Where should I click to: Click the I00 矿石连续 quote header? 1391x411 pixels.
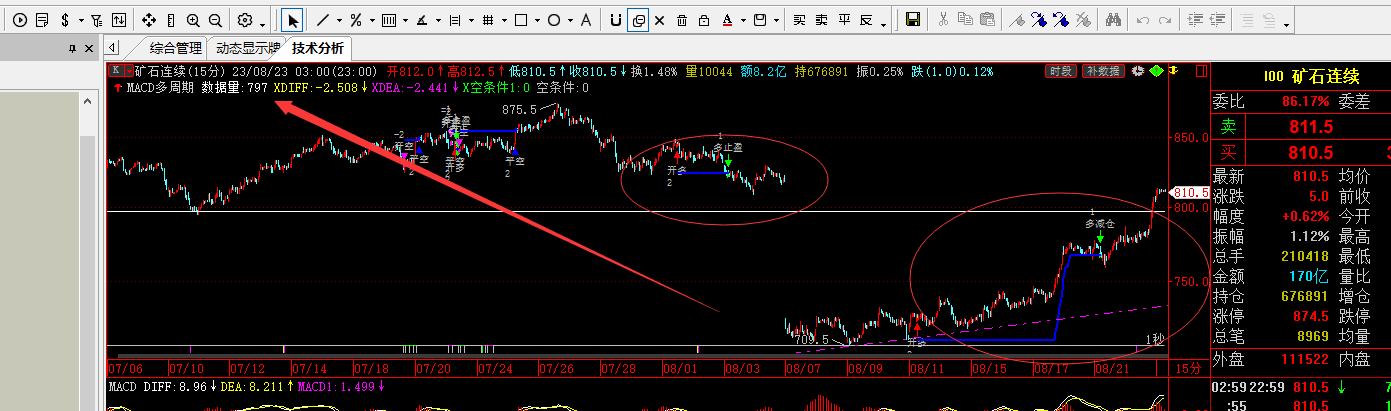tap(1311, 76)
